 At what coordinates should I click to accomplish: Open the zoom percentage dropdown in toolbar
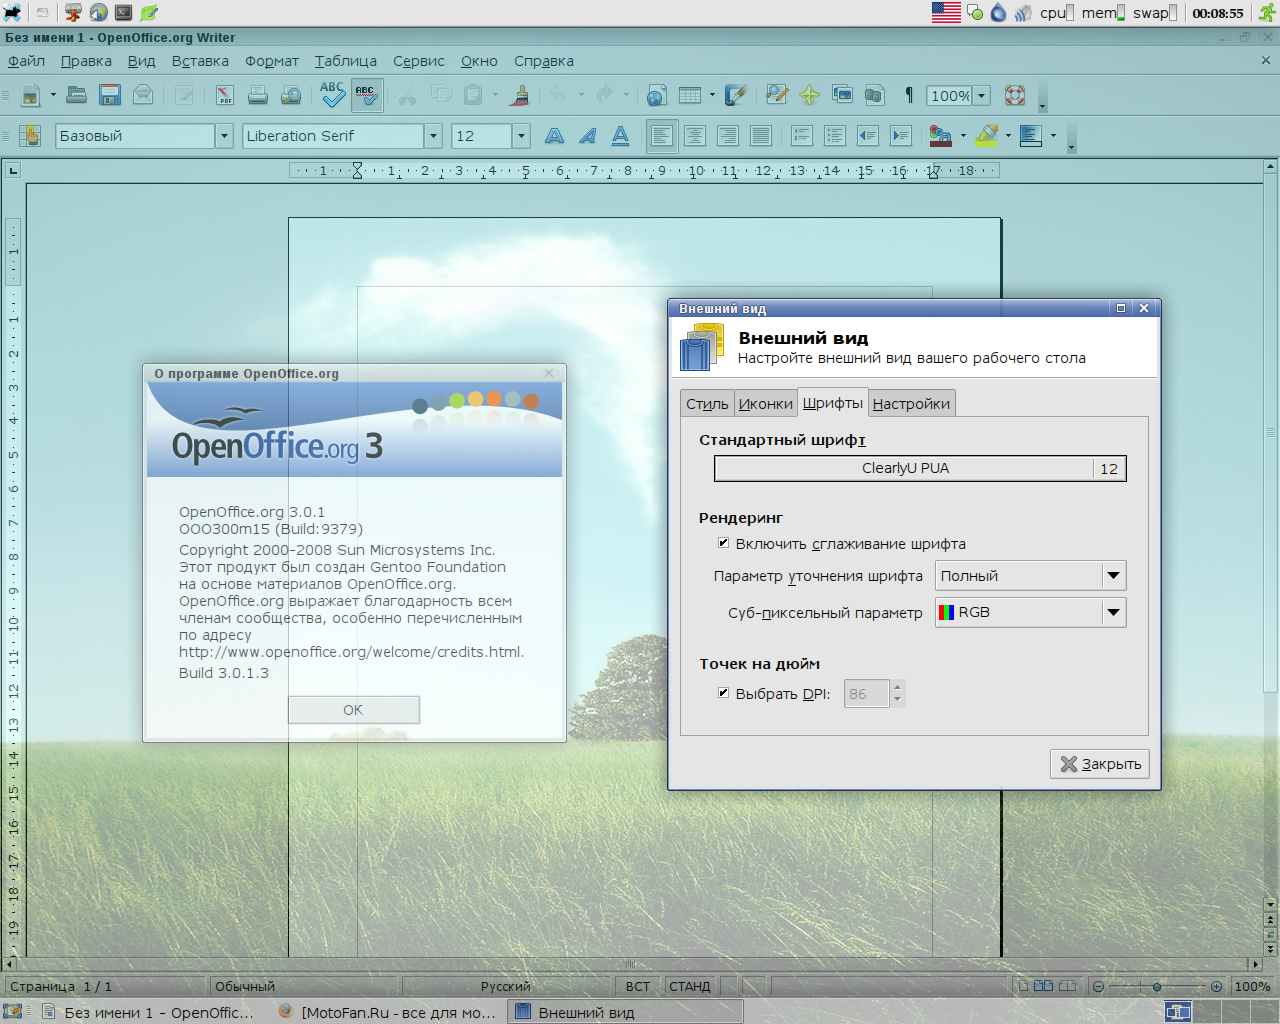982,96
